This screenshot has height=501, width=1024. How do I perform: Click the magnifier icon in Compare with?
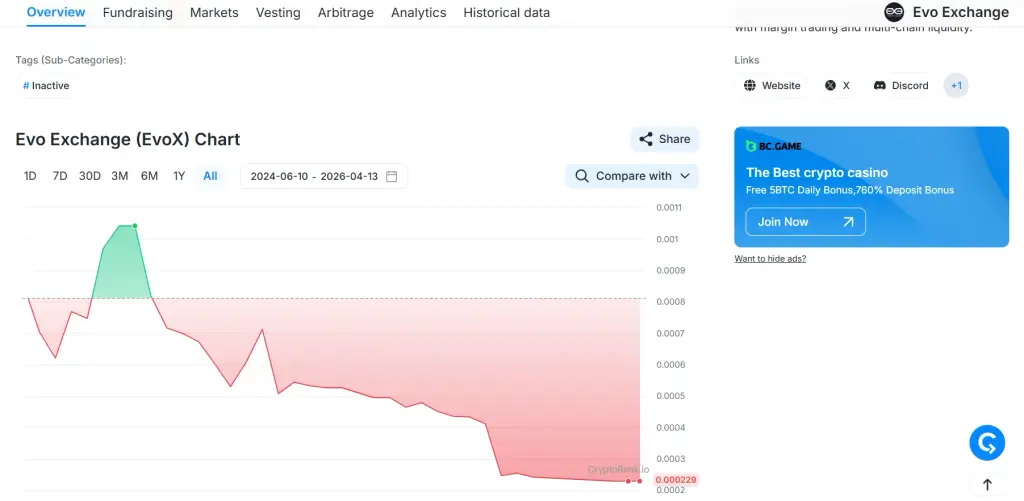(x=581, y=176)
